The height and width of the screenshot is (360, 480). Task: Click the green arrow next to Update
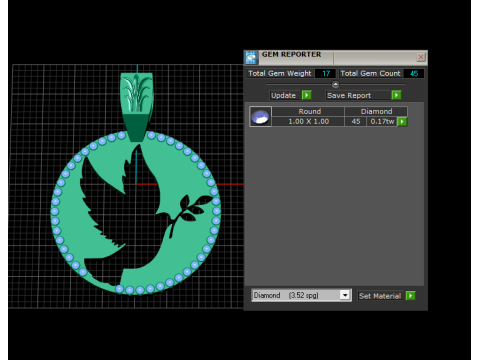(x=306, y=95)
